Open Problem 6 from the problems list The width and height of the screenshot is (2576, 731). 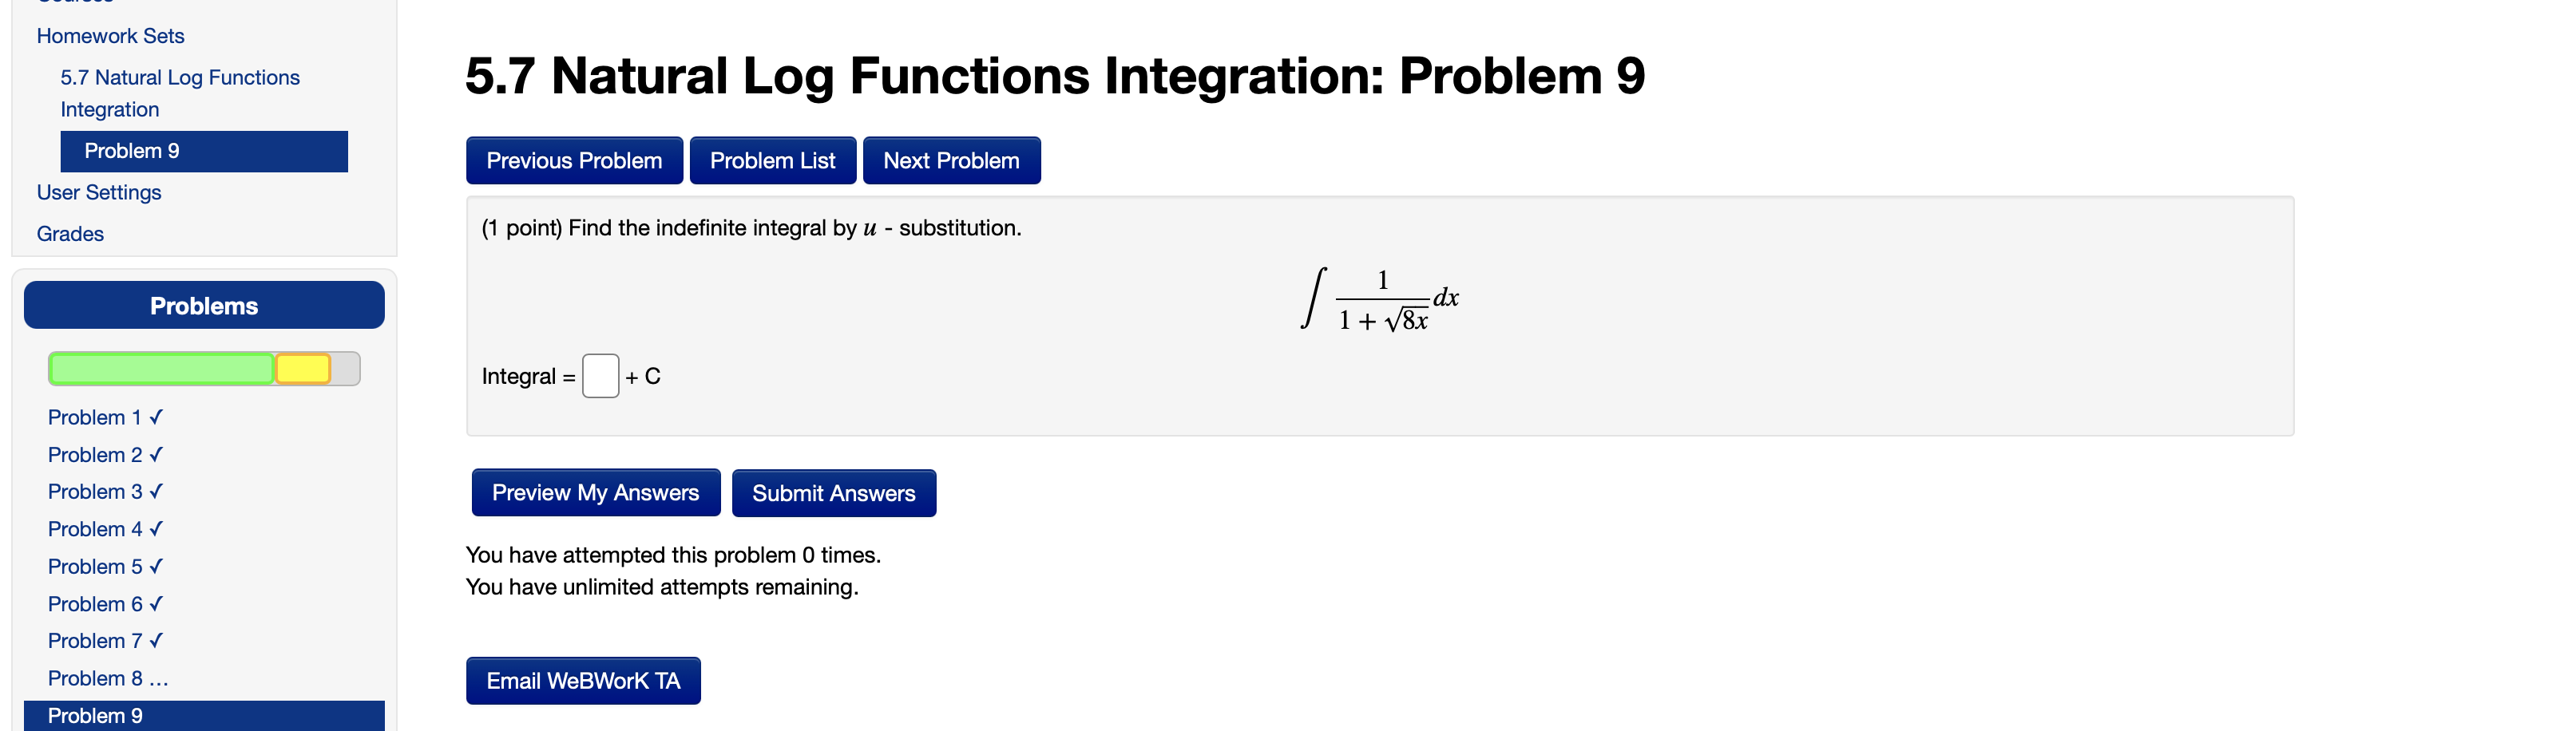pyautogui.click(x=95, y=603)
